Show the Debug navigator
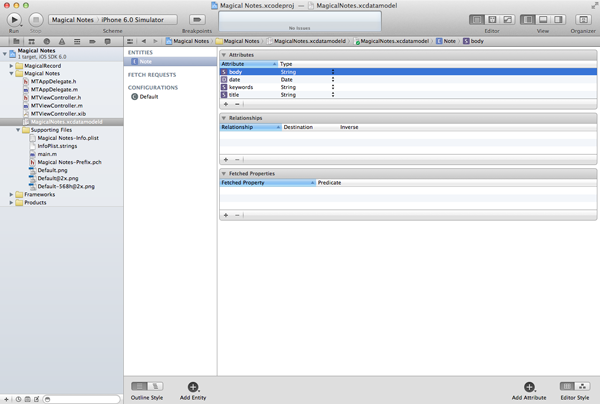This screenshot has height=404, width=600. 77,41
